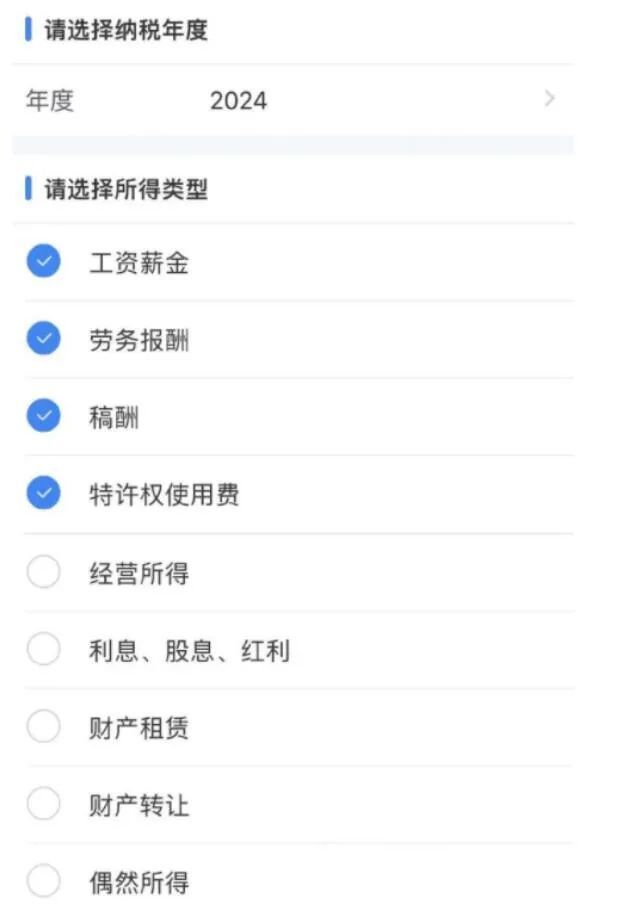Check the 利息、股息、红利 income type

44,648
